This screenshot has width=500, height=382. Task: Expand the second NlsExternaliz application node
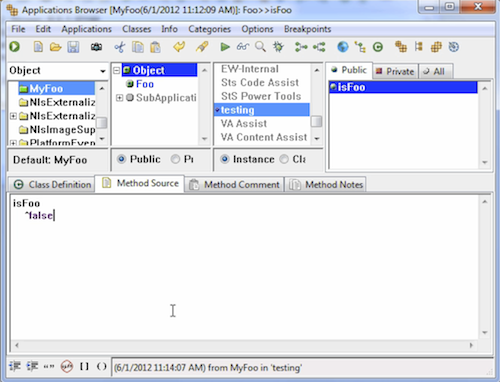tap(13, 116)
